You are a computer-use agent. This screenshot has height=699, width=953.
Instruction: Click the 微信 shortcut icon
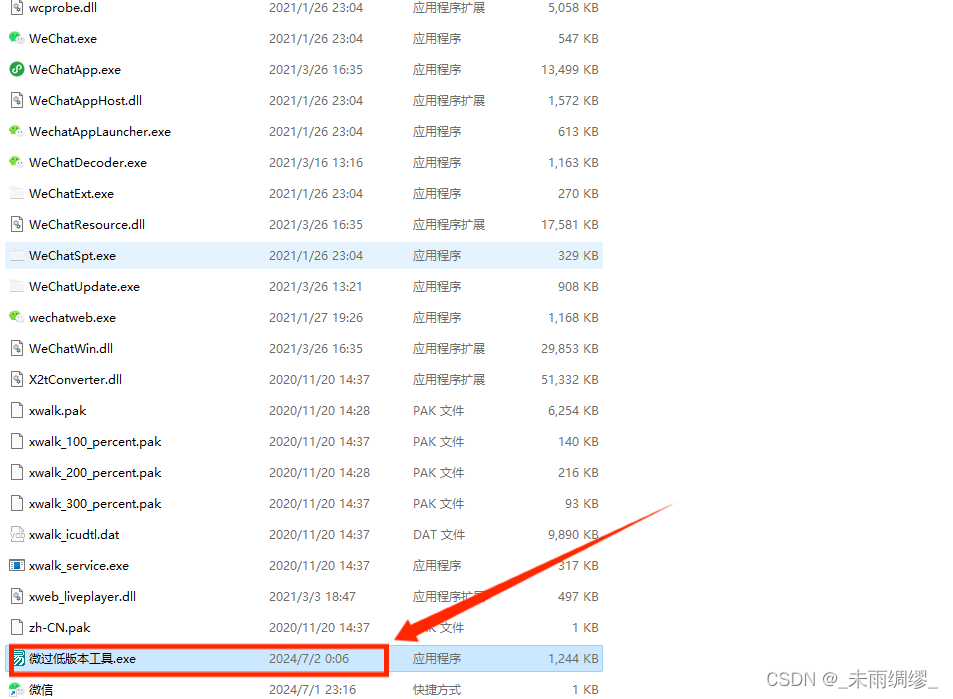[16, 689]
